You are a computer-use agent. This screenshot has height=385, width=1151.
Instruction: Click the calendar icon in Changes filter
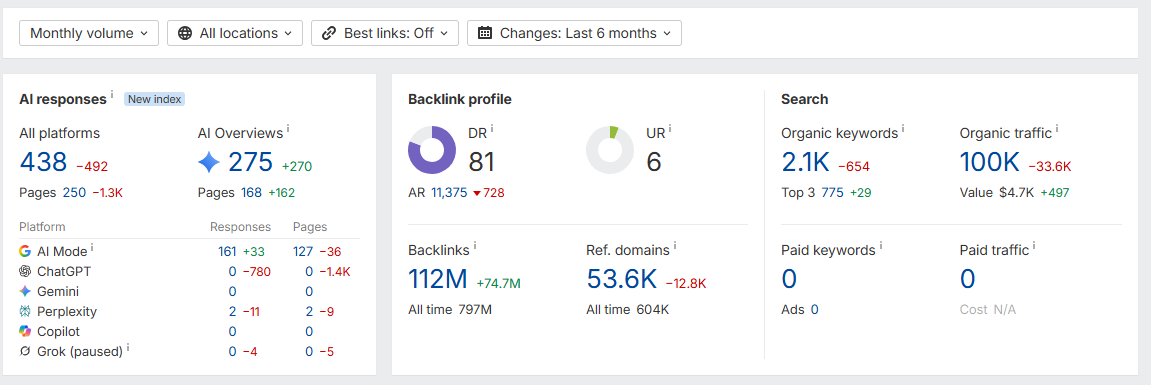coord(484,33)
